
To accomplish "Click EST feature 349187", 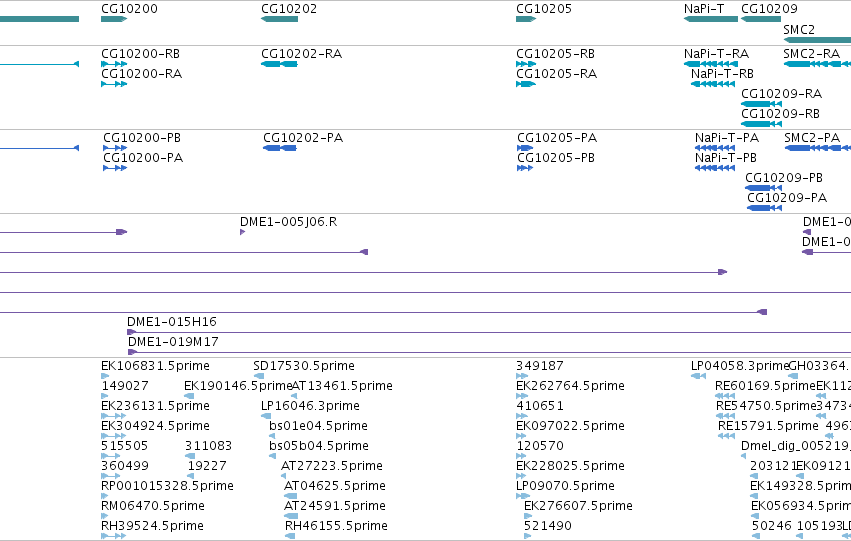I will (x=522, y=376).
